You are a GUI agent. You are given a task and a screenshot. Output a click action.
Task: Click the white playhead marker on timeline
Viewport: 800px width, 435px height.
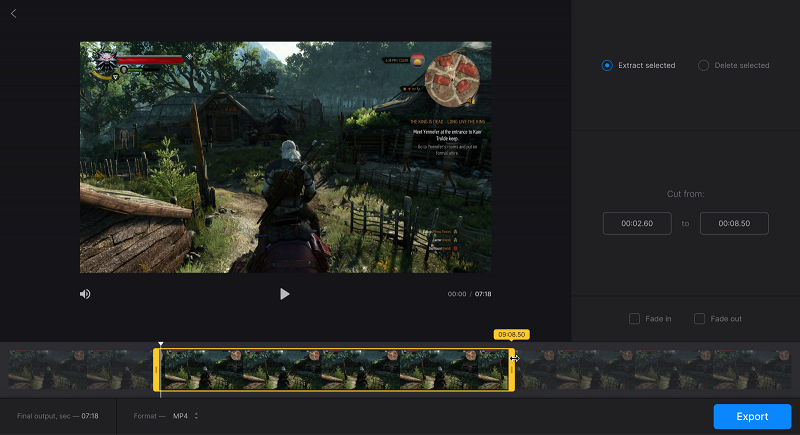pos(161,345)
